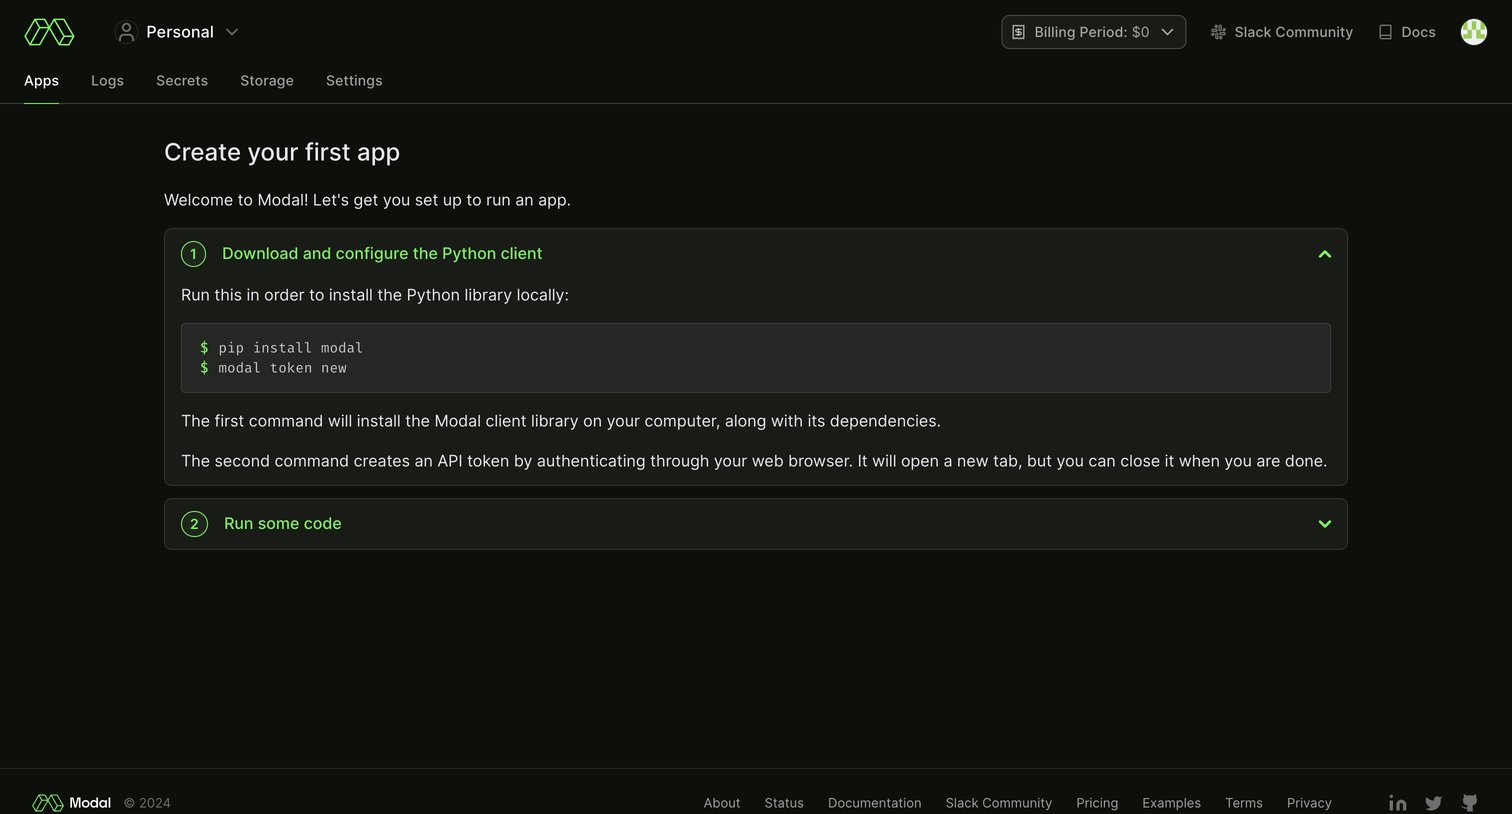Open the Billing Period: $0 dropdown
The image size is (1512, 814).
(x=1093, y=32)
